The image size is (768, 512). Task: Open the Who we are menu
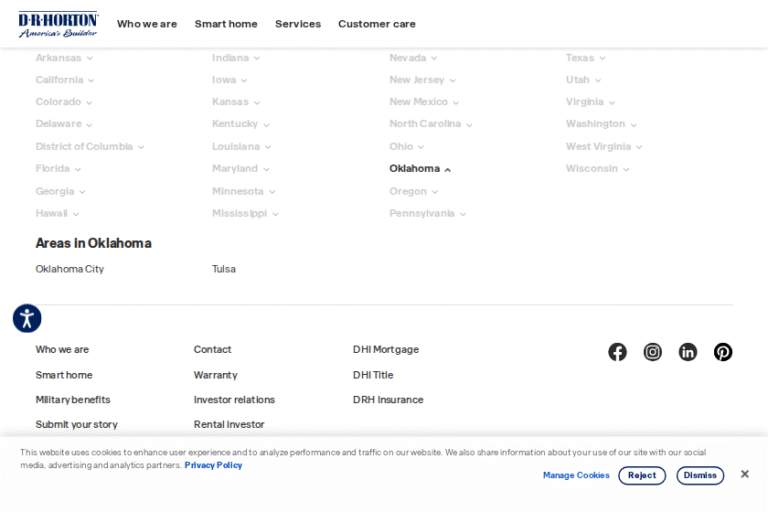(147, 24)
